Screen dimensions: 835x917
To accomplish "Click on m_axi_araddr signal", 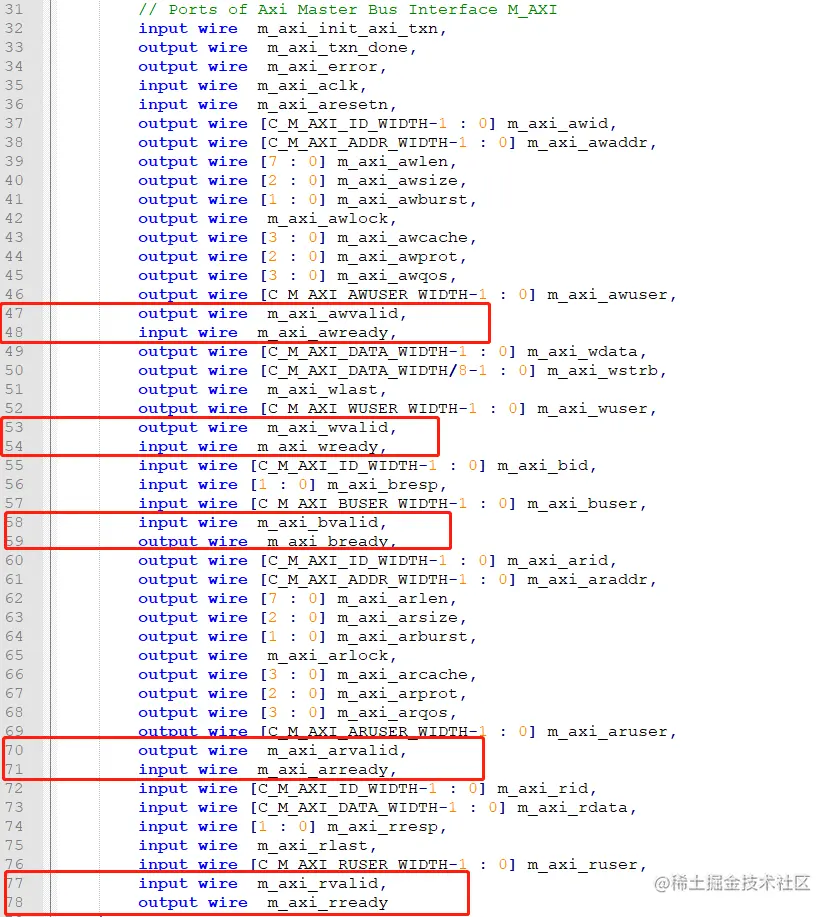I will click(x=588, y=580).
